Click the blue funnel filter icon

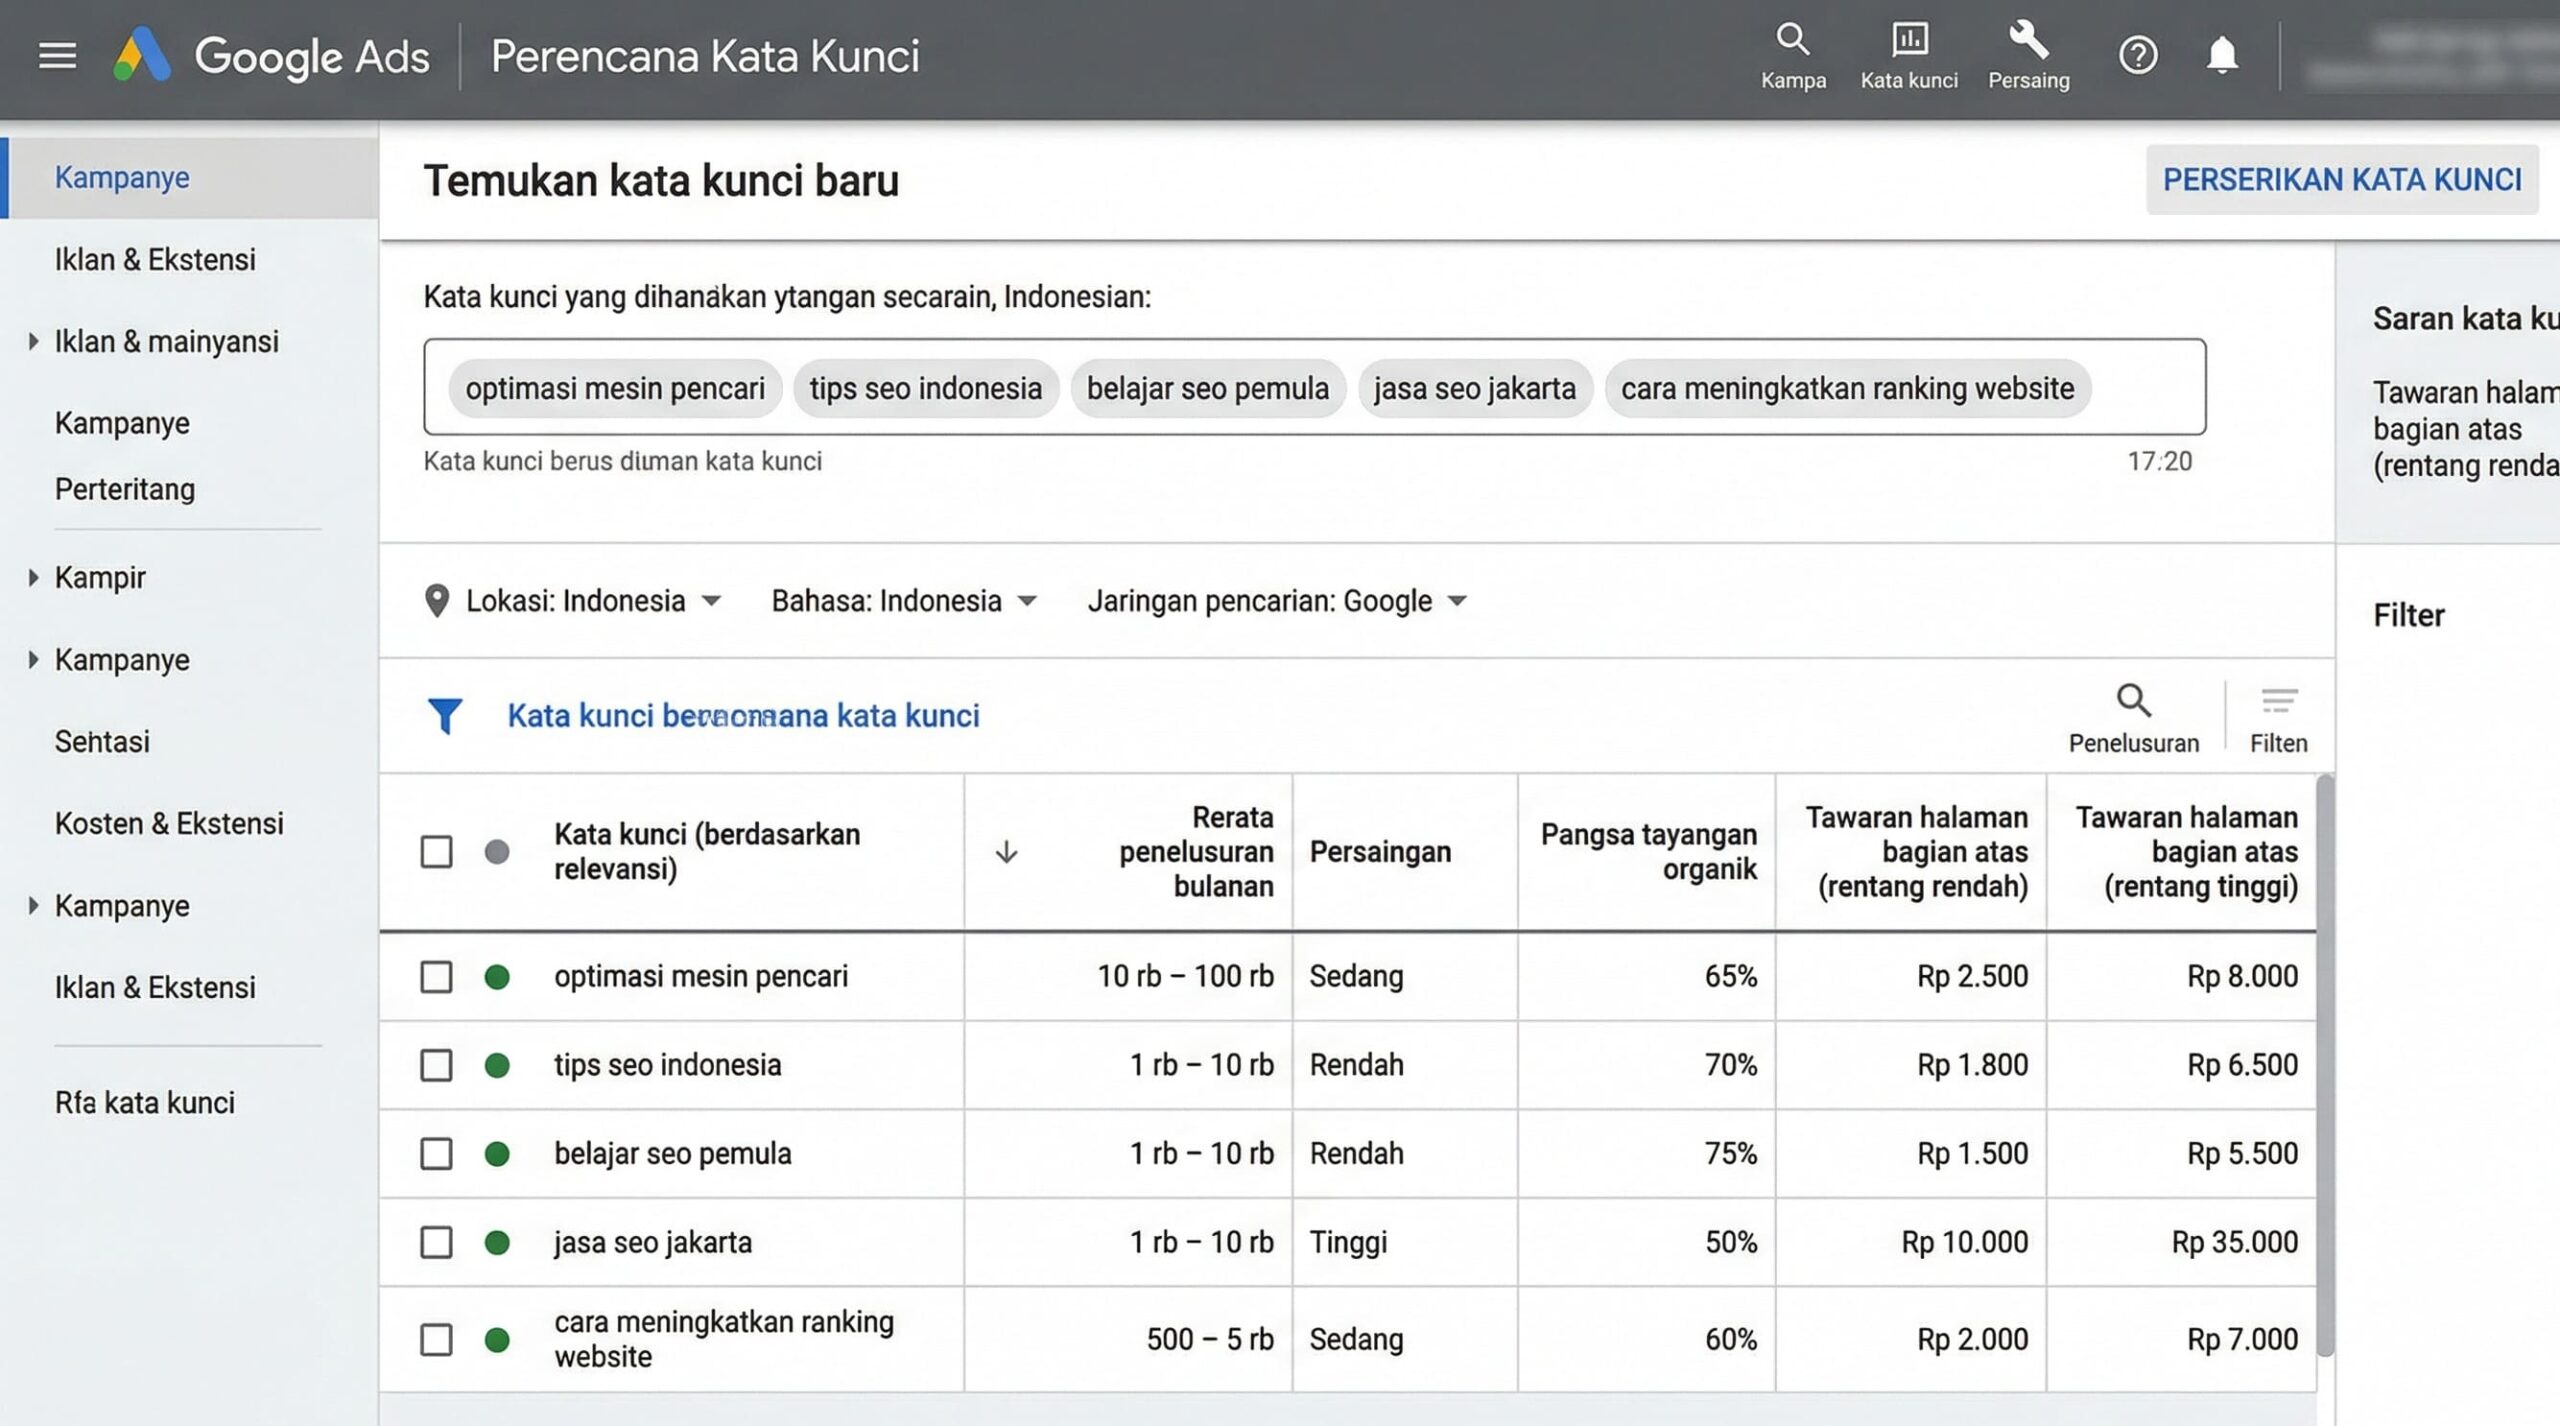click(444, 715)
